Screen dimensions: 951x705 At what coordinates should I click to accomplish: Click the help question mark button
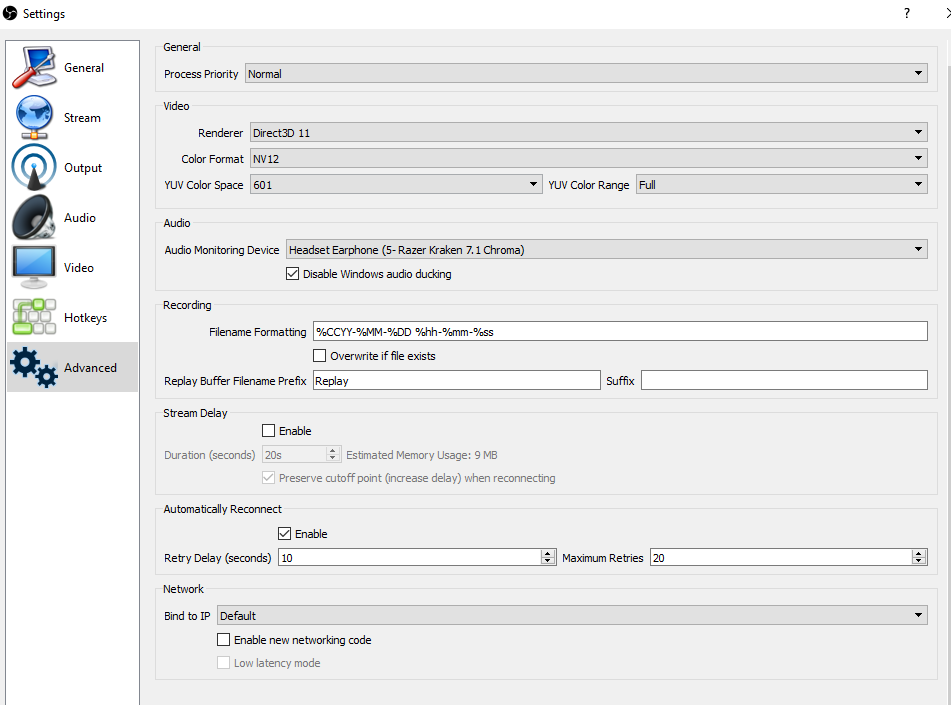pyautogui.click(x=907, y=13)
